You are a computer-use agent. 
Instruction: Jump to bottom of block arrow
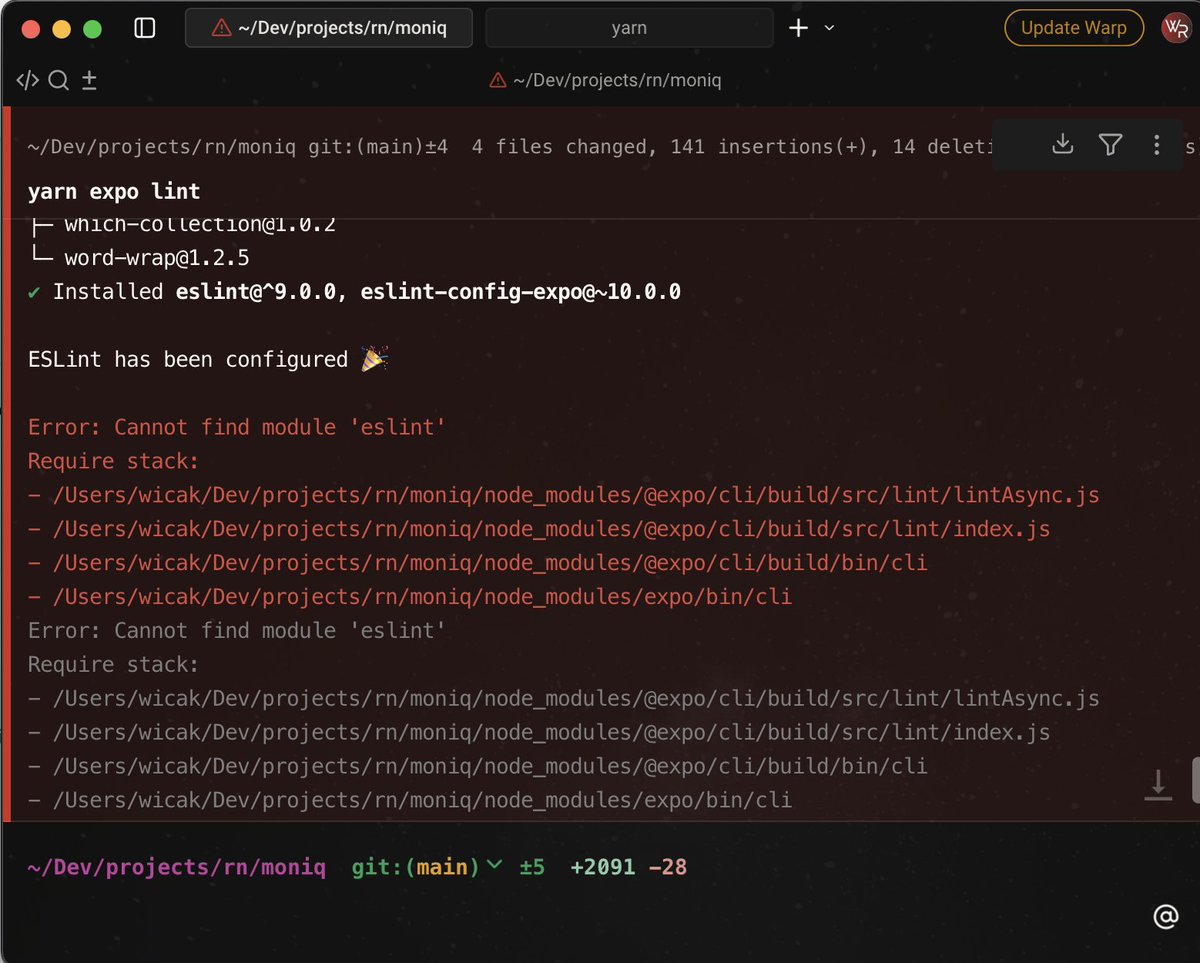pyautogui.click(x=1158, y=785)
